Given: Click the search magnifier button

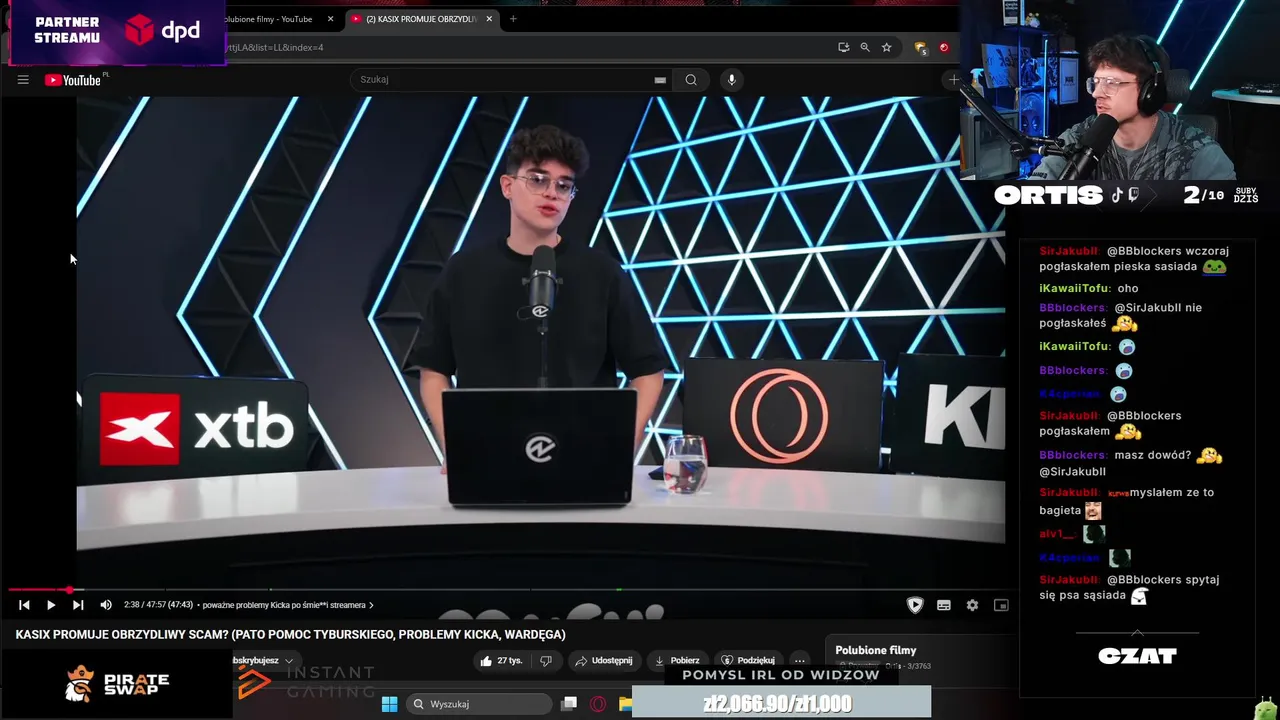Looking at the screenshot, I should [x=691, y=80].
